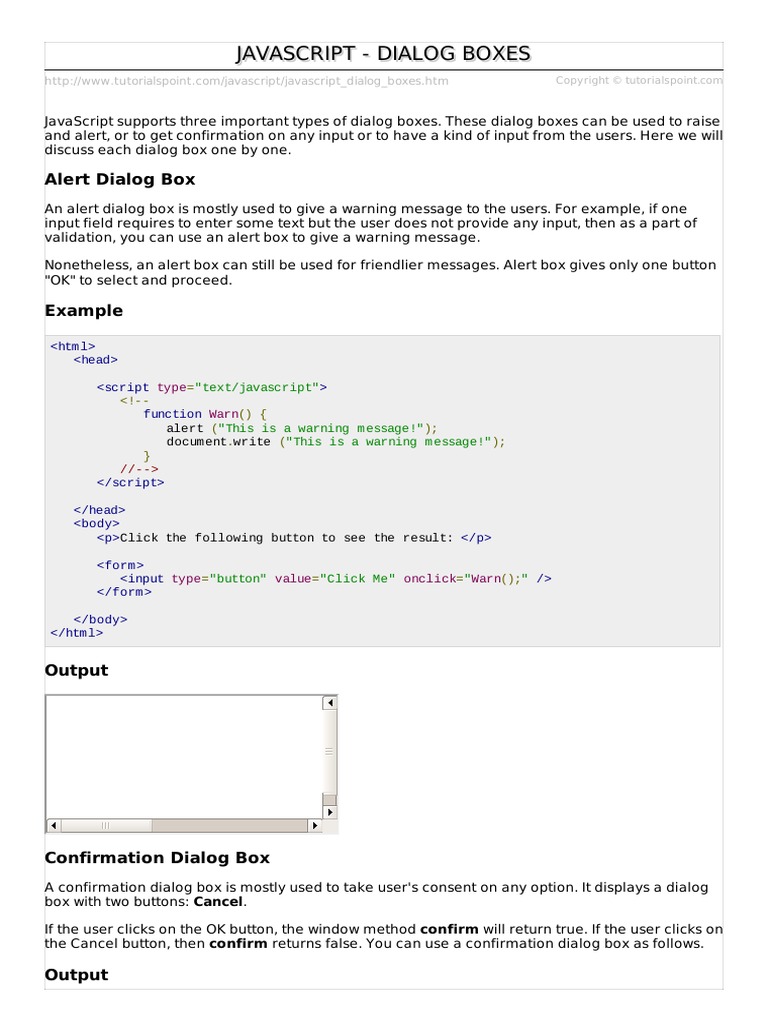Click the dark track of the horizontal scrollbar
The height and width of the screenshot is (1024, 768).
(230, 825)
